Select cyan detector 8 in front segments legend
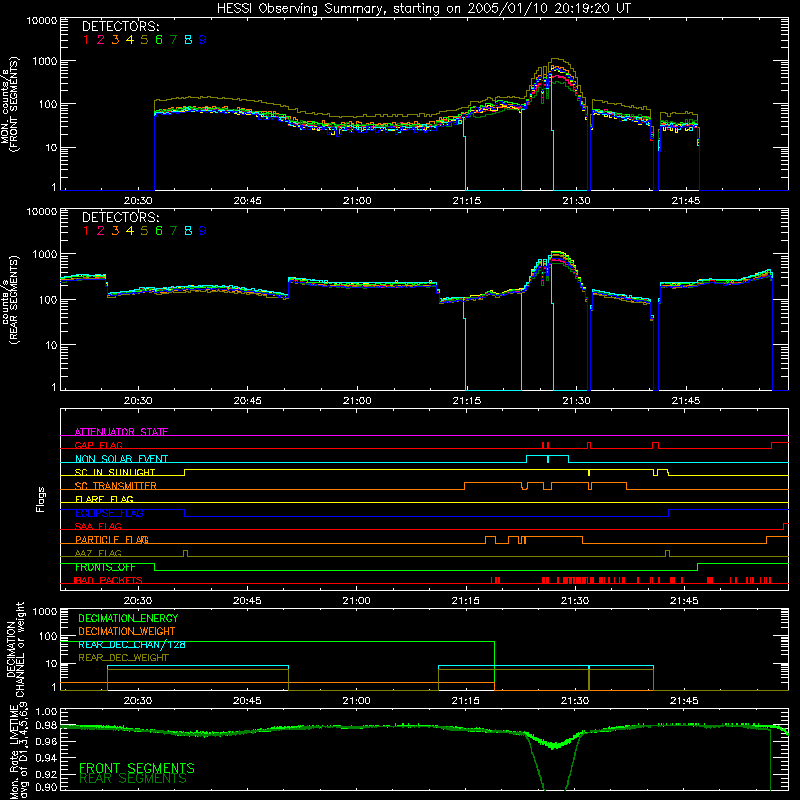Viewport: 800px width, 800px height. coord(188,40)
